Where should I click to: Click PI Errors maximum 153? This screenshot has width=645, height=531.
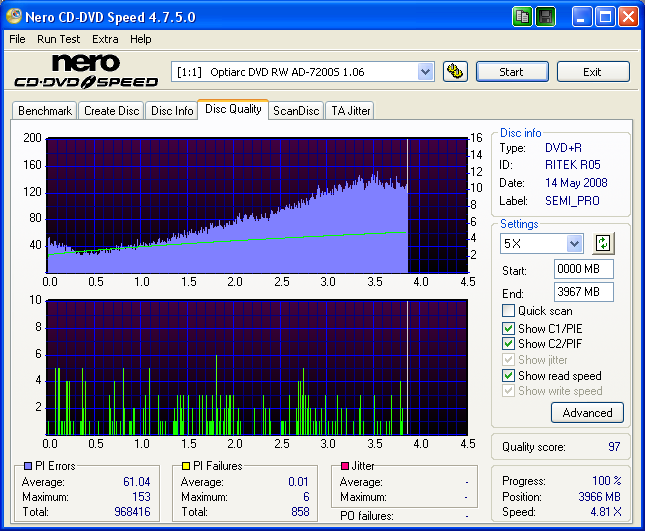point(142,497)
